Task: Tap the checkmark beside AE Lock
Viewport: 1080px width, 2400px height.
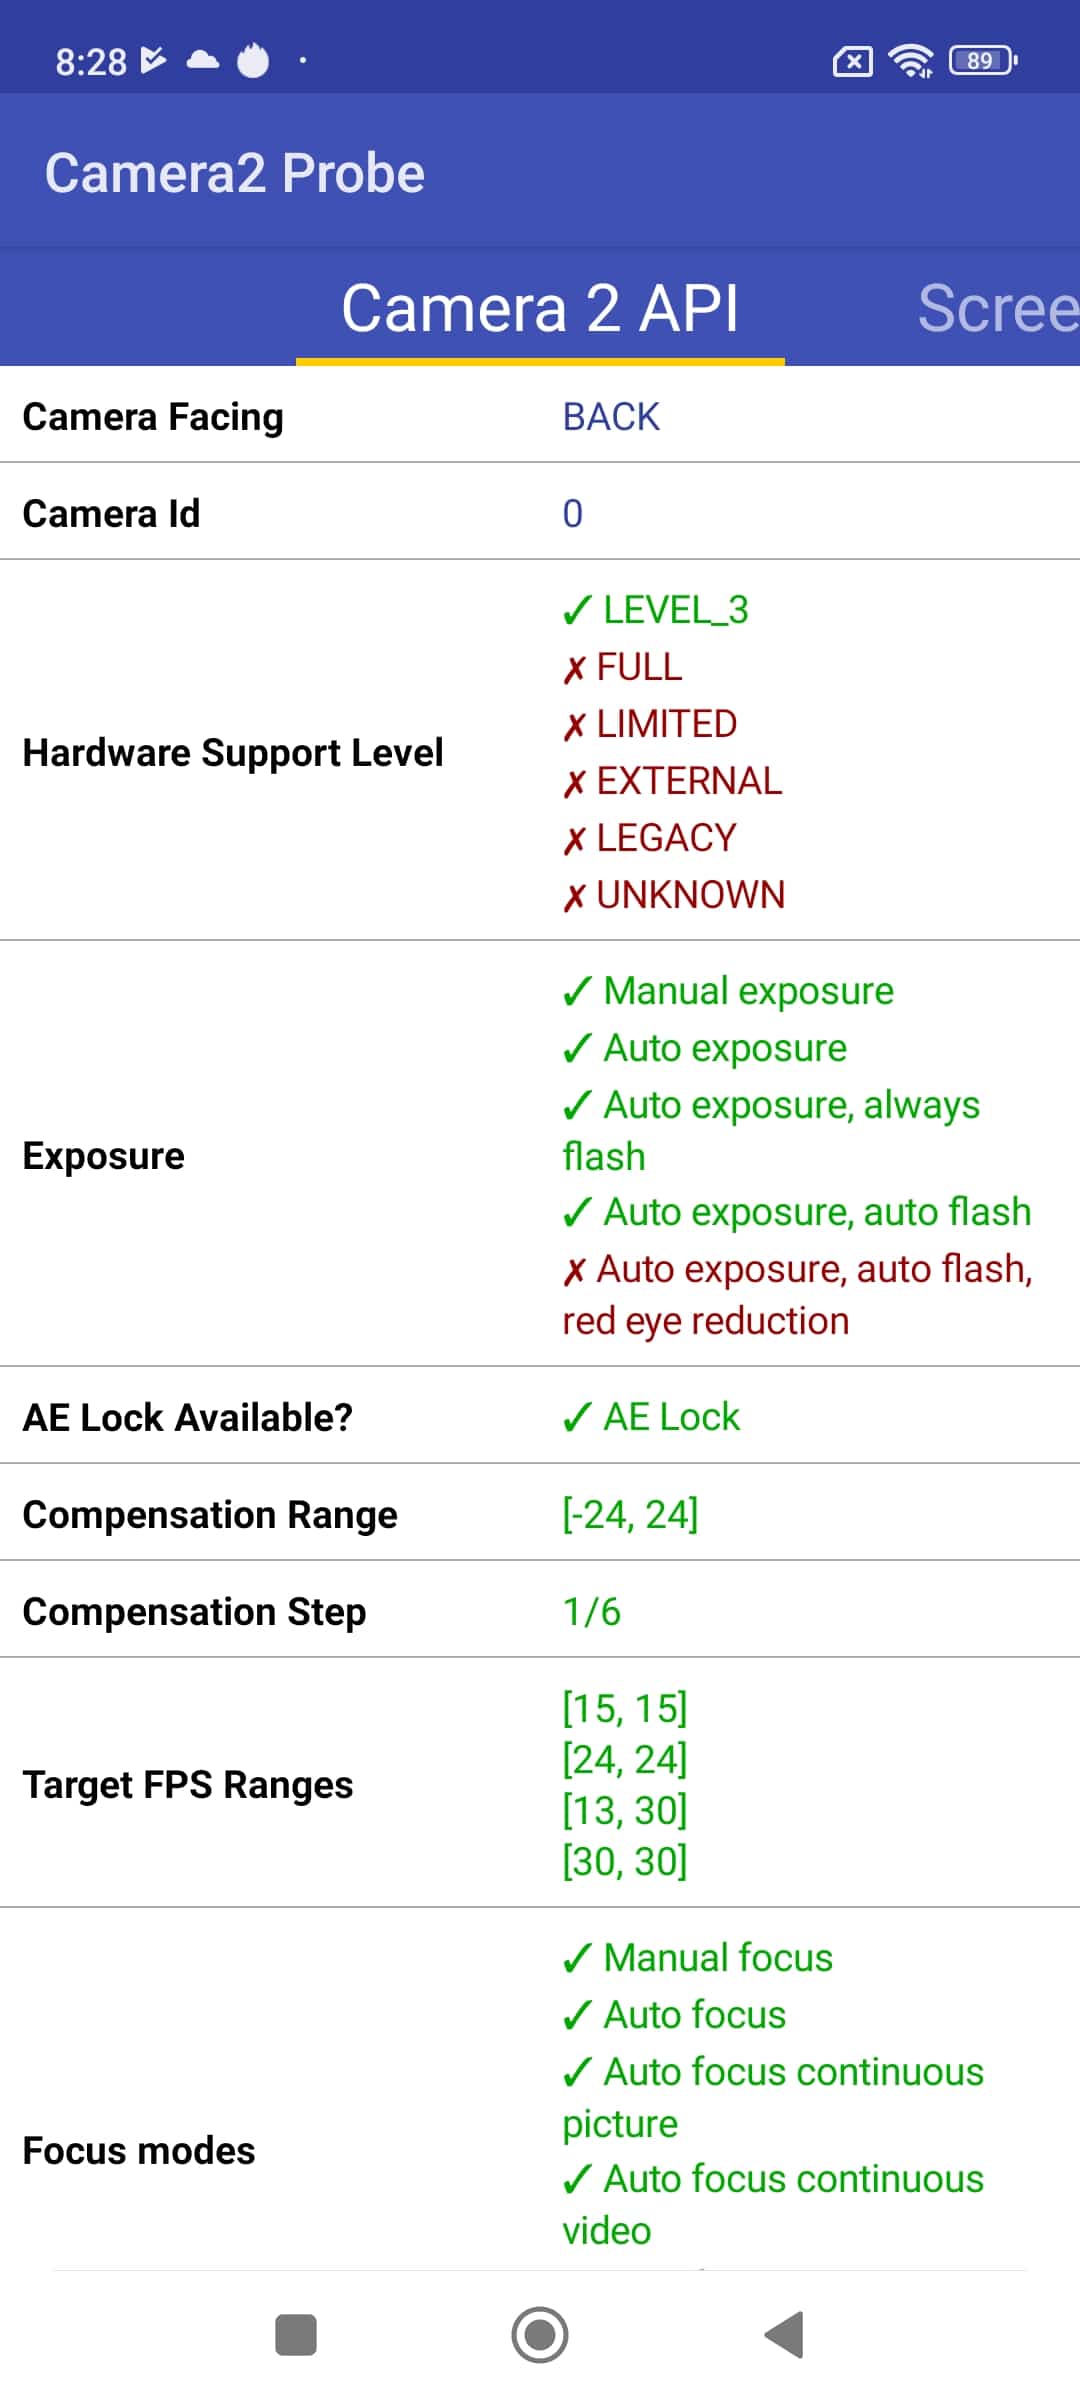Action: point(577,1417)
